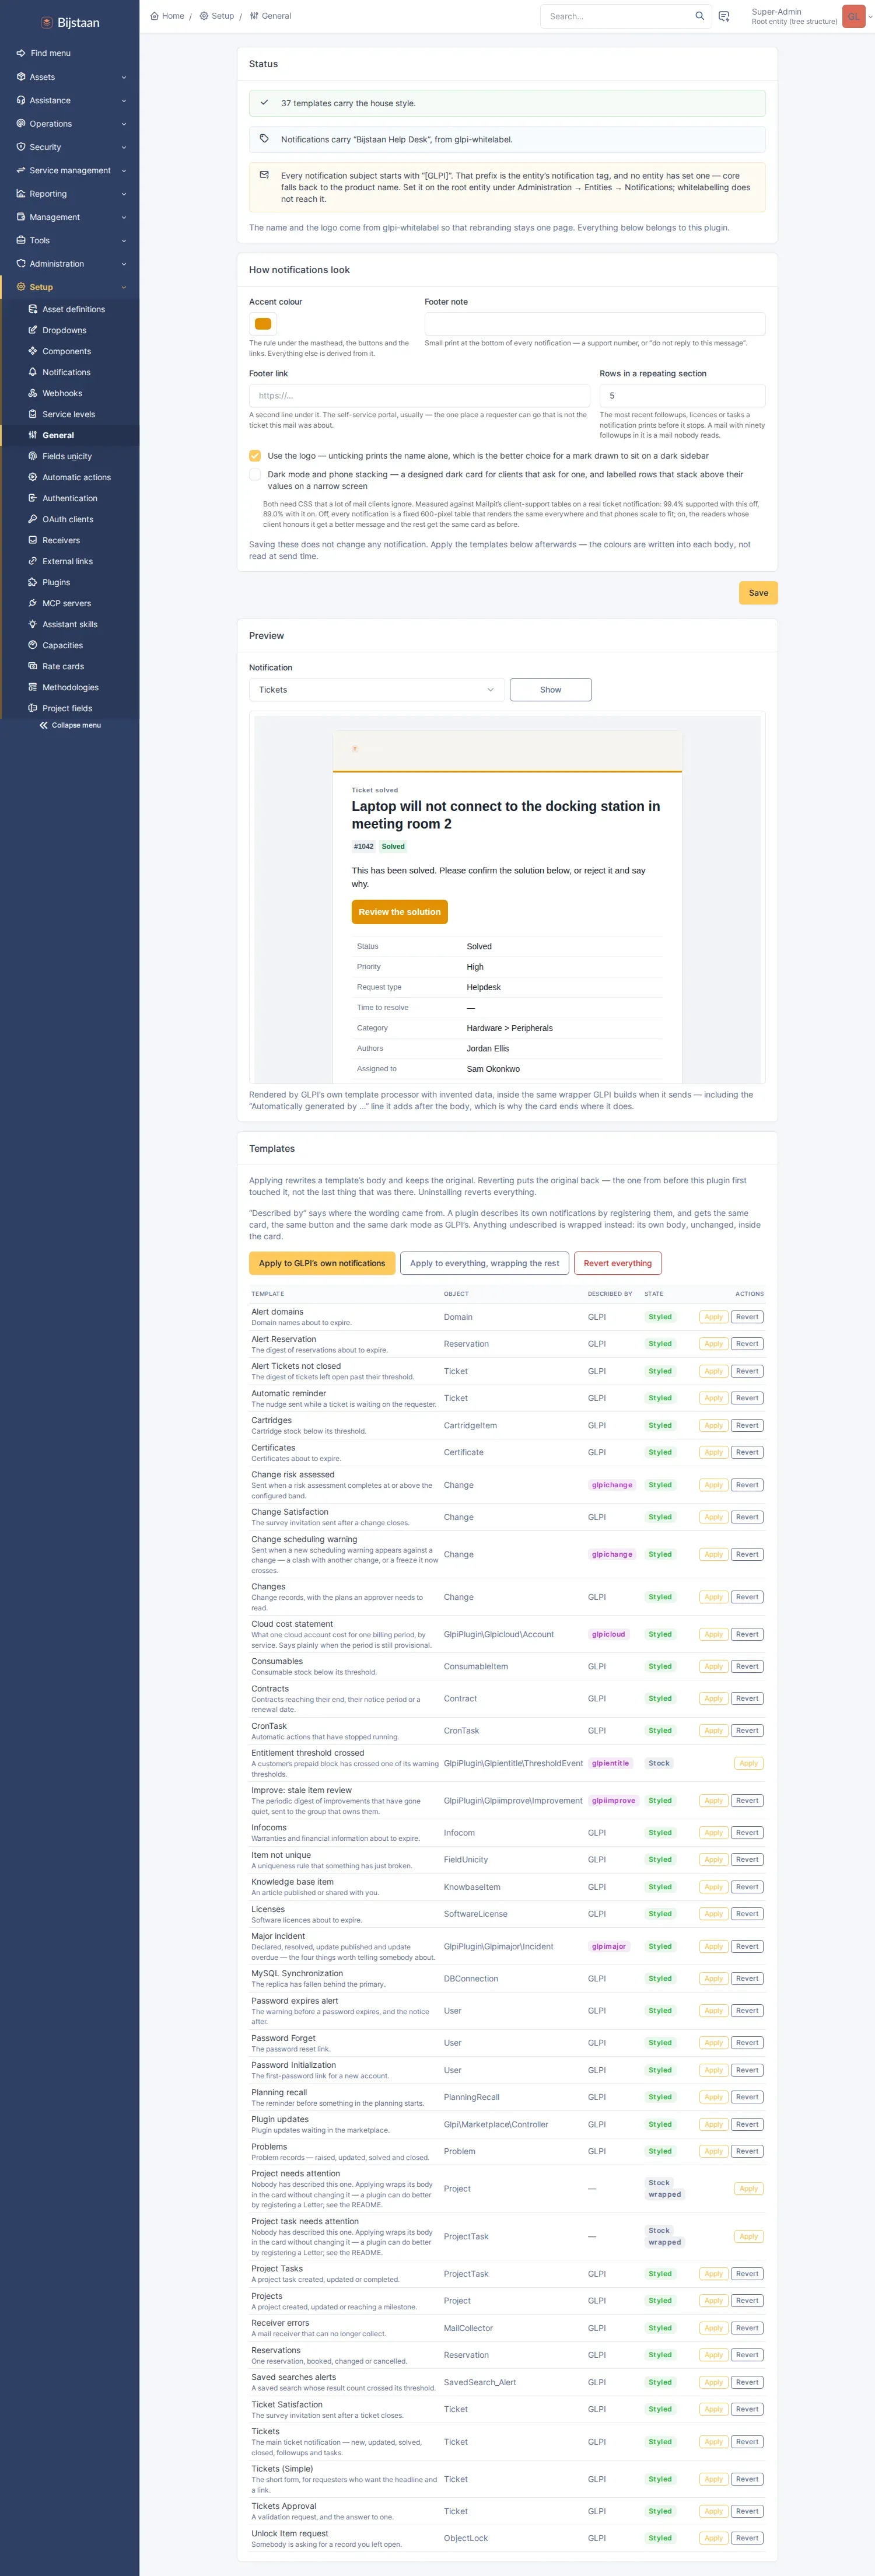Open the Accent colour swatch

(263, 324)
